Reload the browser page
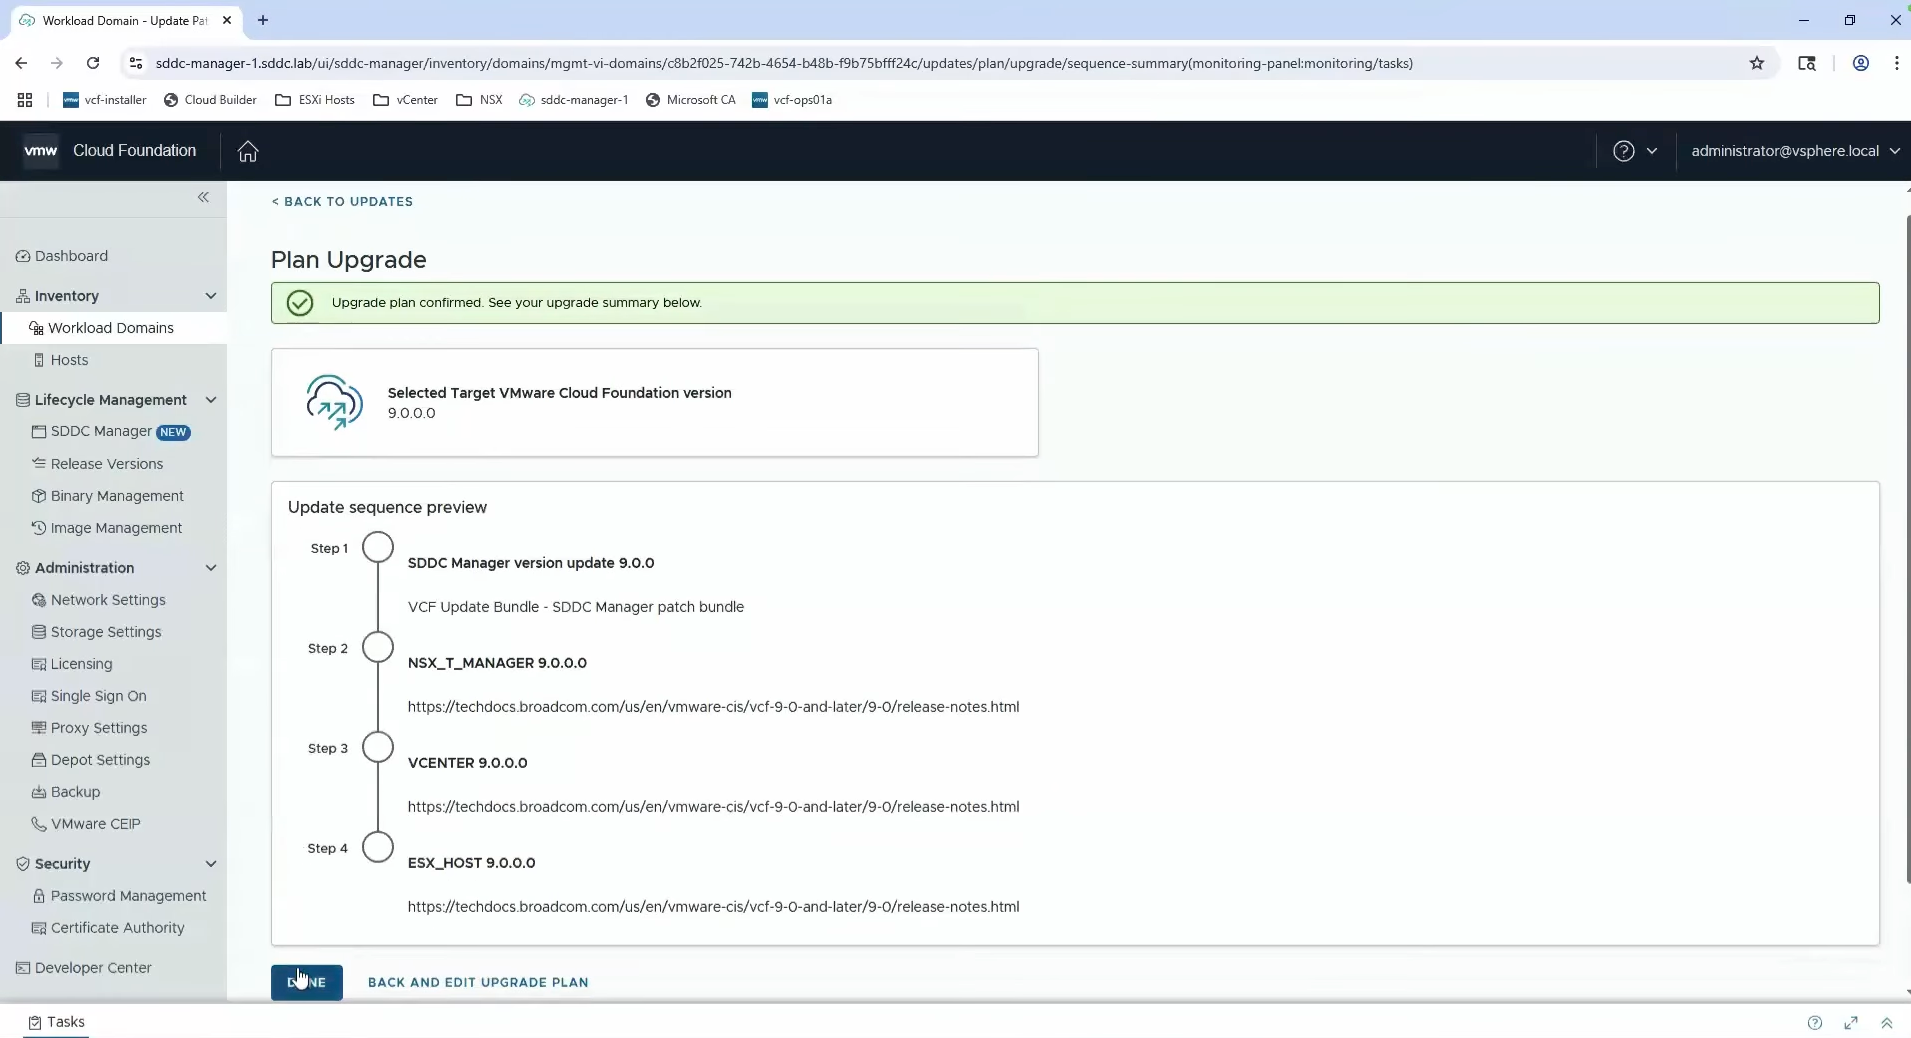Screen dimensions: 1911x1038 pos(93,63)
